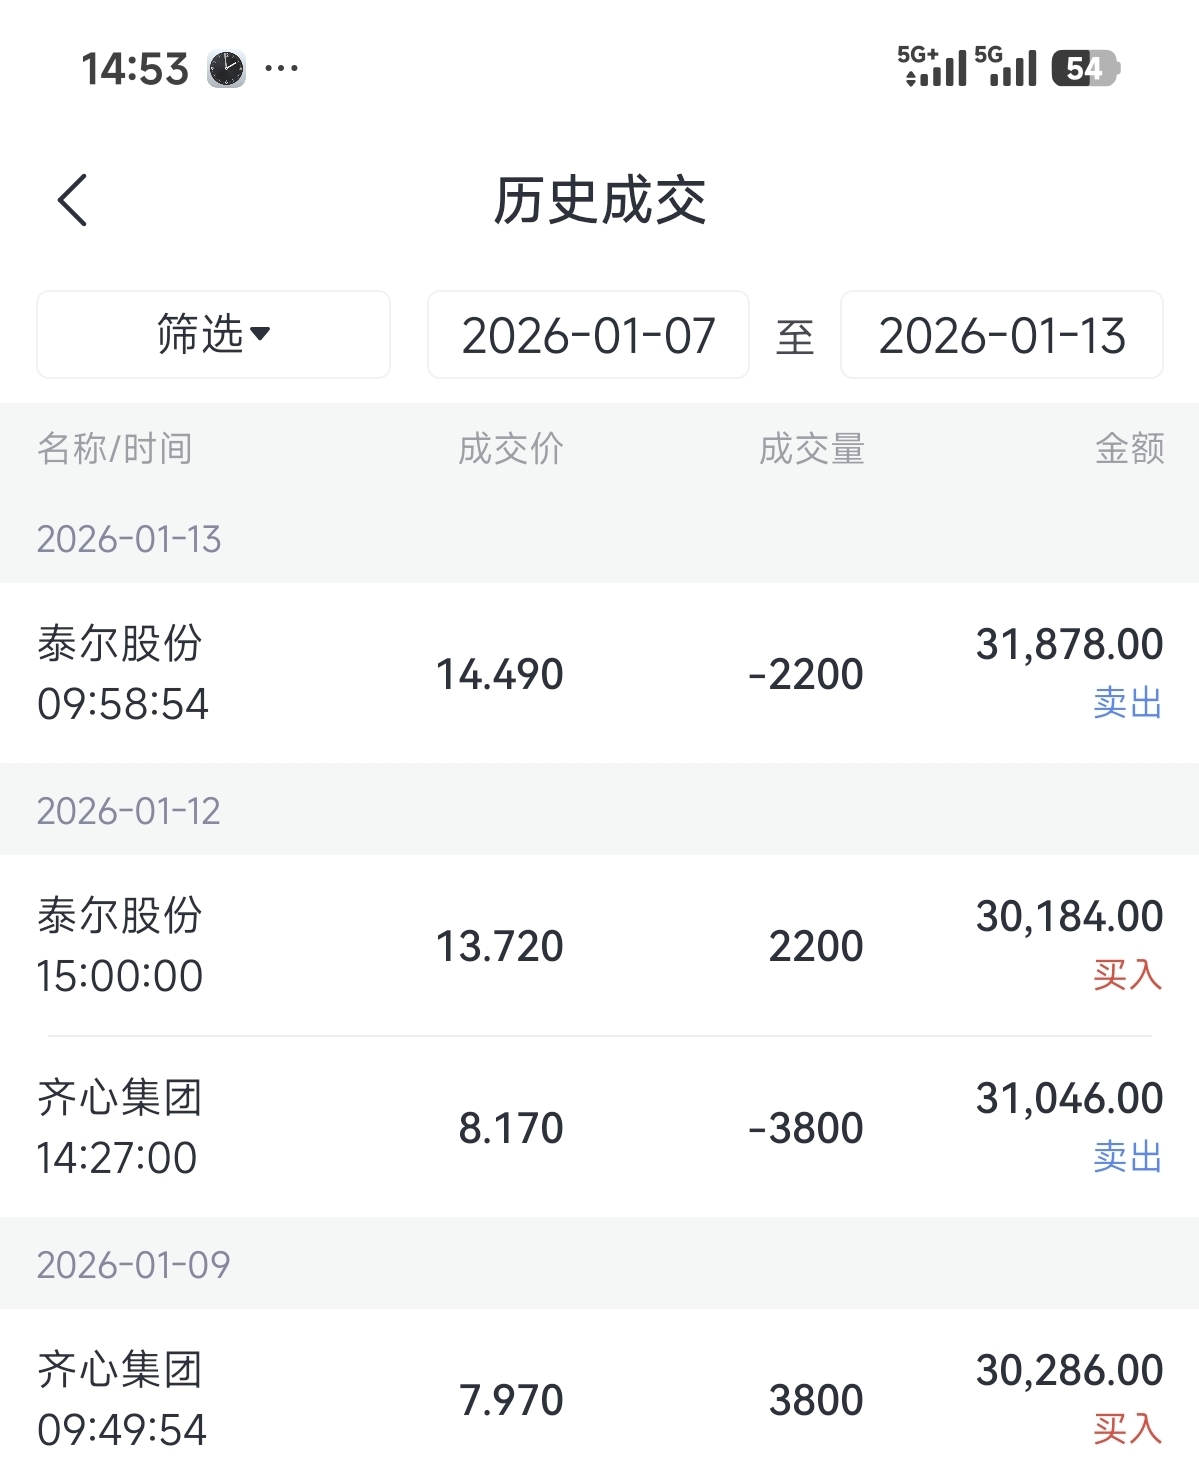Tap the 5G+ signal strength icon
Screen dimensions: 1199x1484
931,67
